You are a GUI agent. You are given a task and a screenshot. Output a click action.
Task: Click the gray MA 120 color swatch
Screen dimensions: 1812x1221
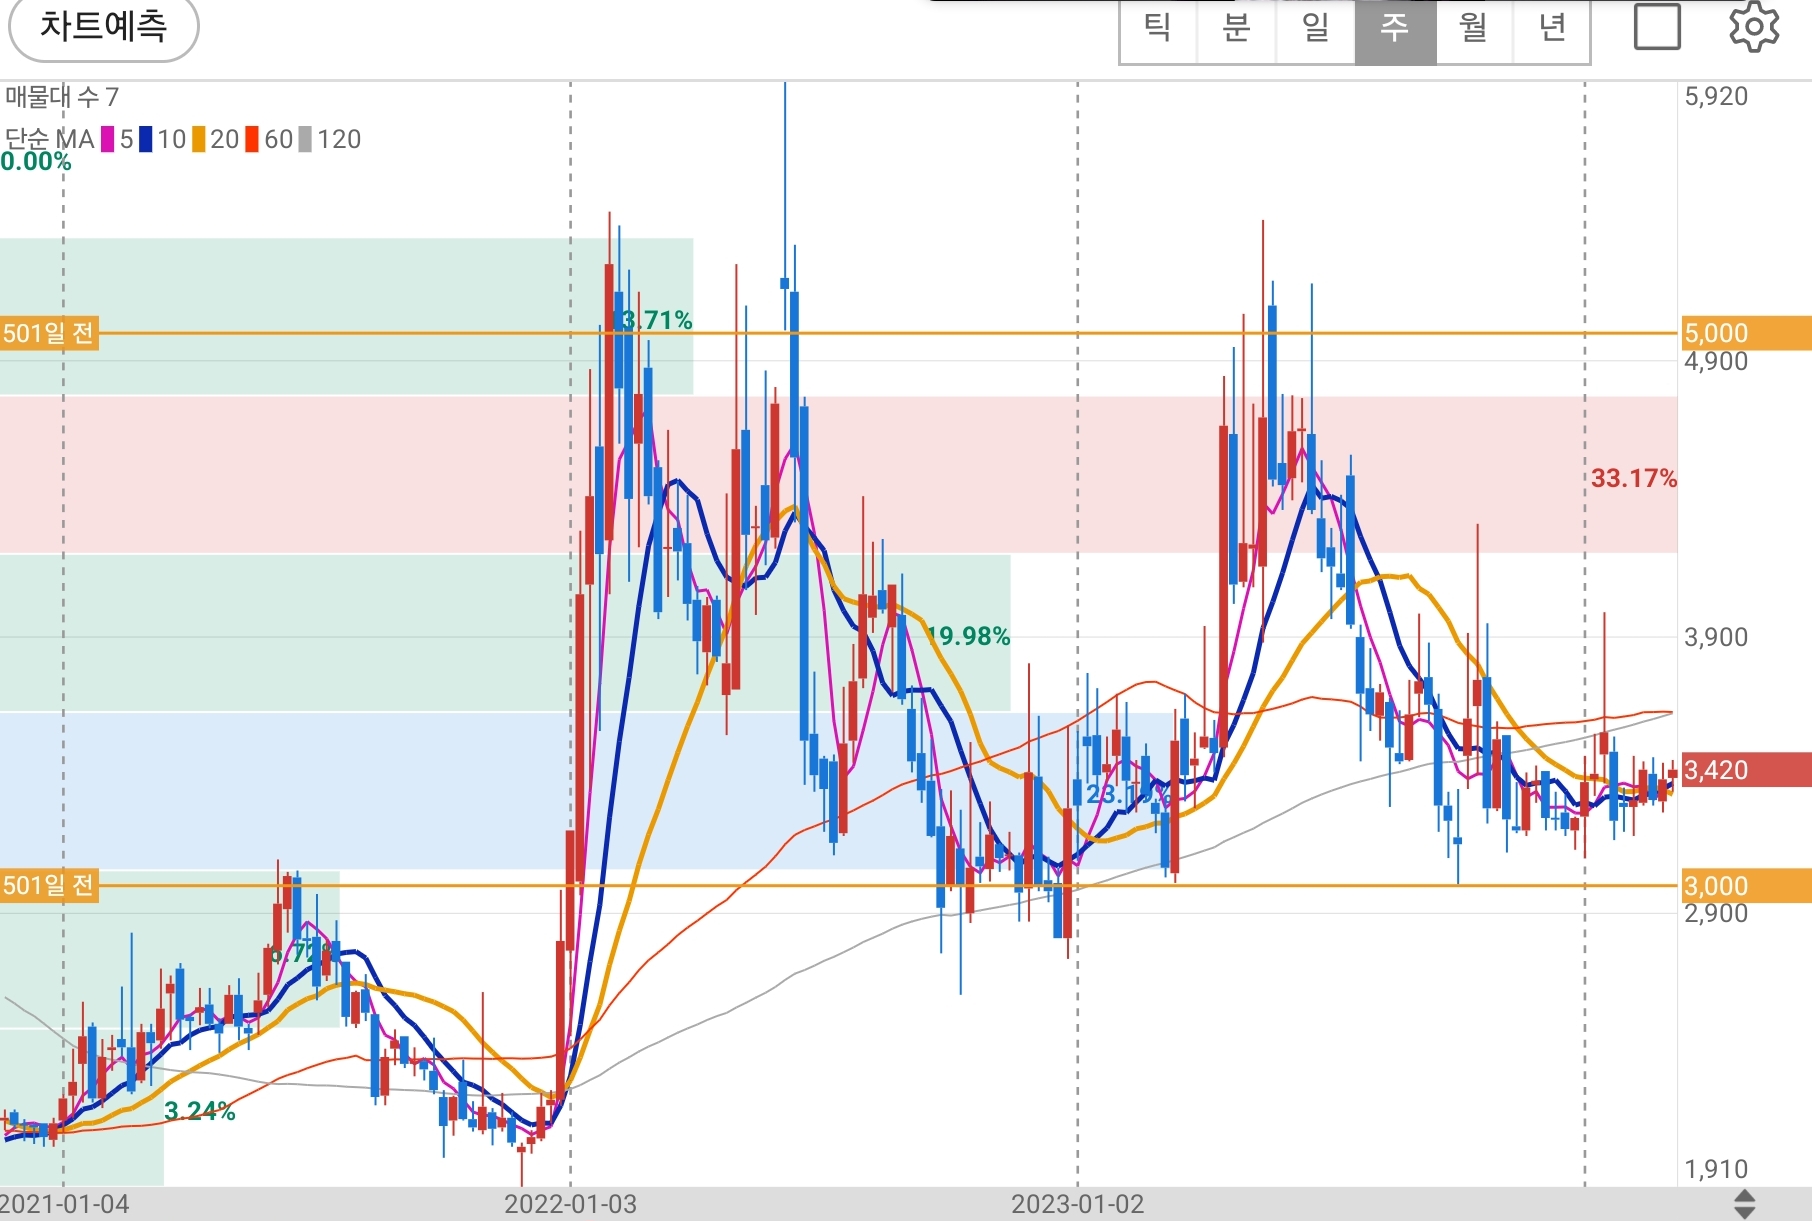pyautogui.click(x=306, y=140)
